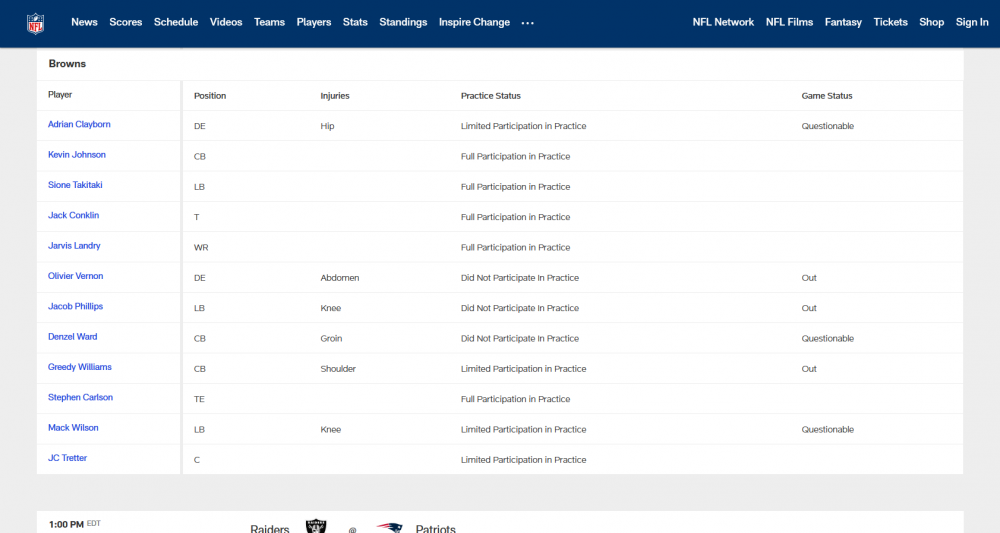Click Denzel Ward's Questionable status
Screen dimensions: 1000x533
pyautogui.click(x=828, y=339)
